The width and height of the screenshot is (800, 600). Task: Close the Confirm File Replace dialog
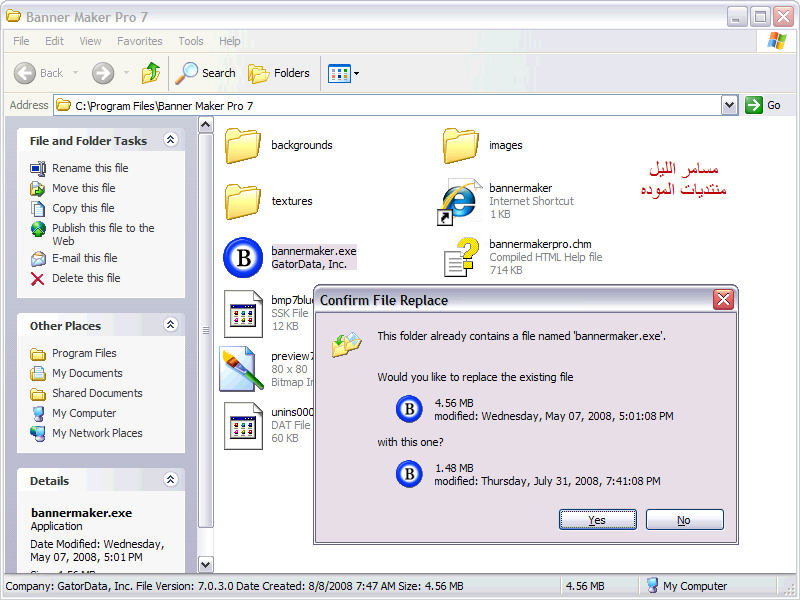tap(723, 299)
